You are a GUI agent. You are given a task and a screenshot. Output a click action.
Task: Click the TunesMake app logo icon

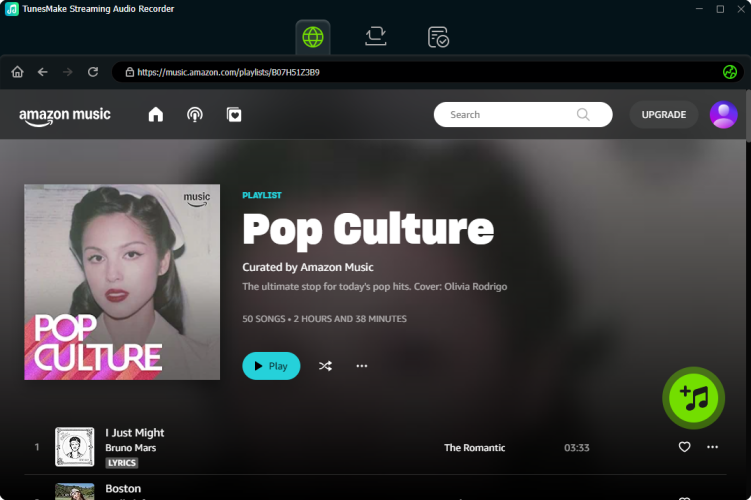[x=11, y=9]
